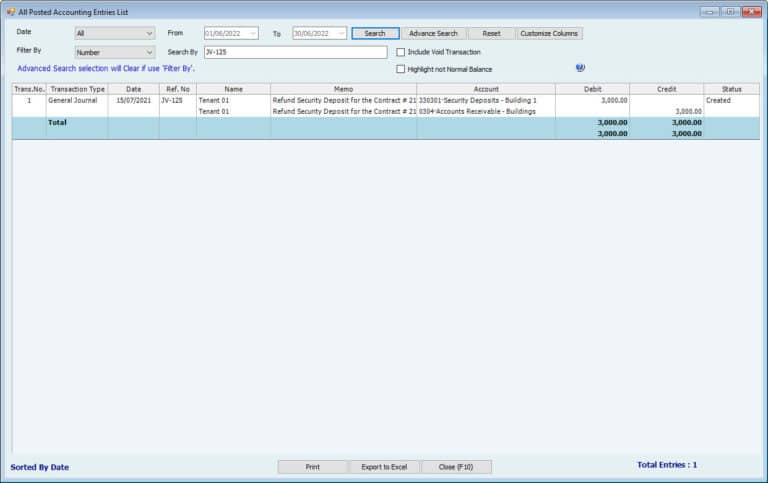
Task: Open the From date picker dropdown
Action: pyautogui.click(x=252, y=34)
